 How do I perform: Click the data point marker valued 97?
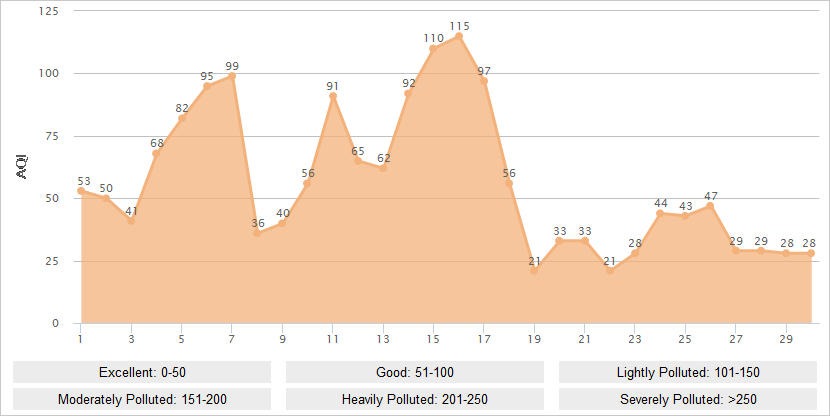[x=484, y=81]
